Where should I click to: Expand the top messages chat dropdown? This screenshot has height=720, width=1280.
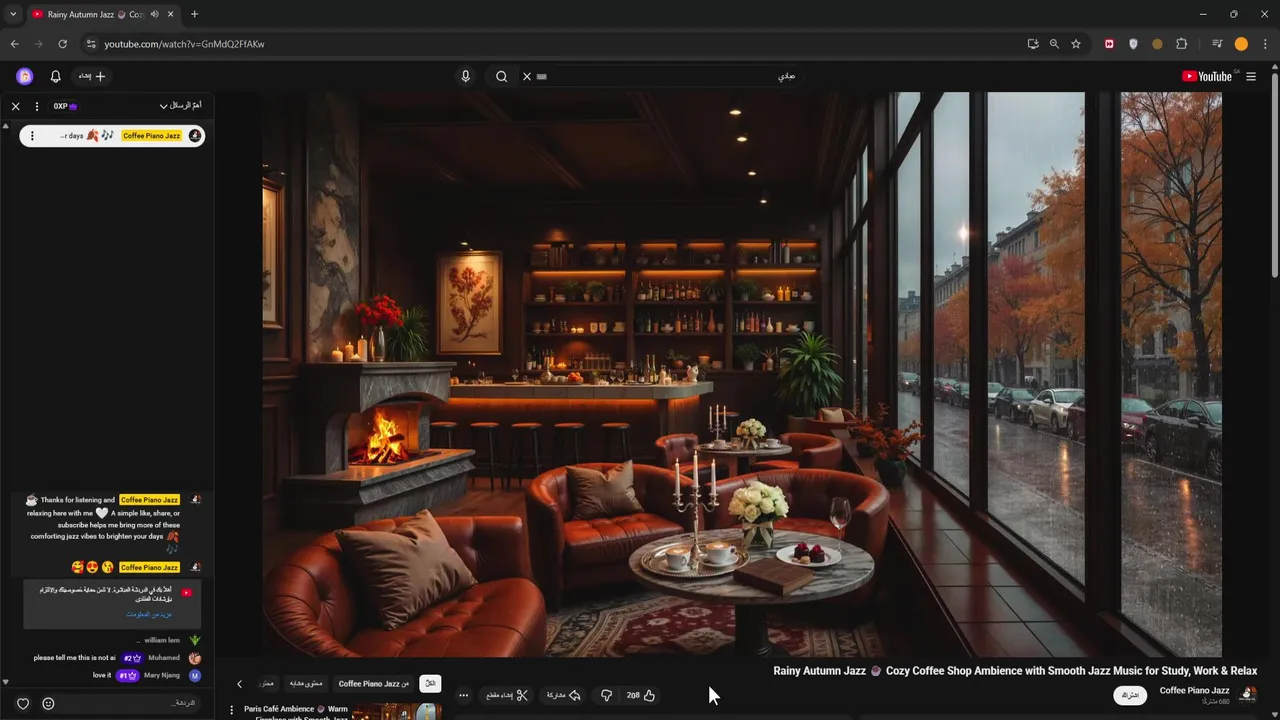(x=180, y=105)
